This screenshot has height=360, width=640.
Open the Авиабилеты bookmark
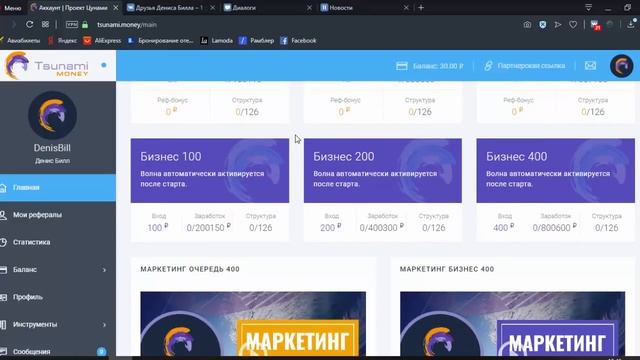(x=20, y=40)
